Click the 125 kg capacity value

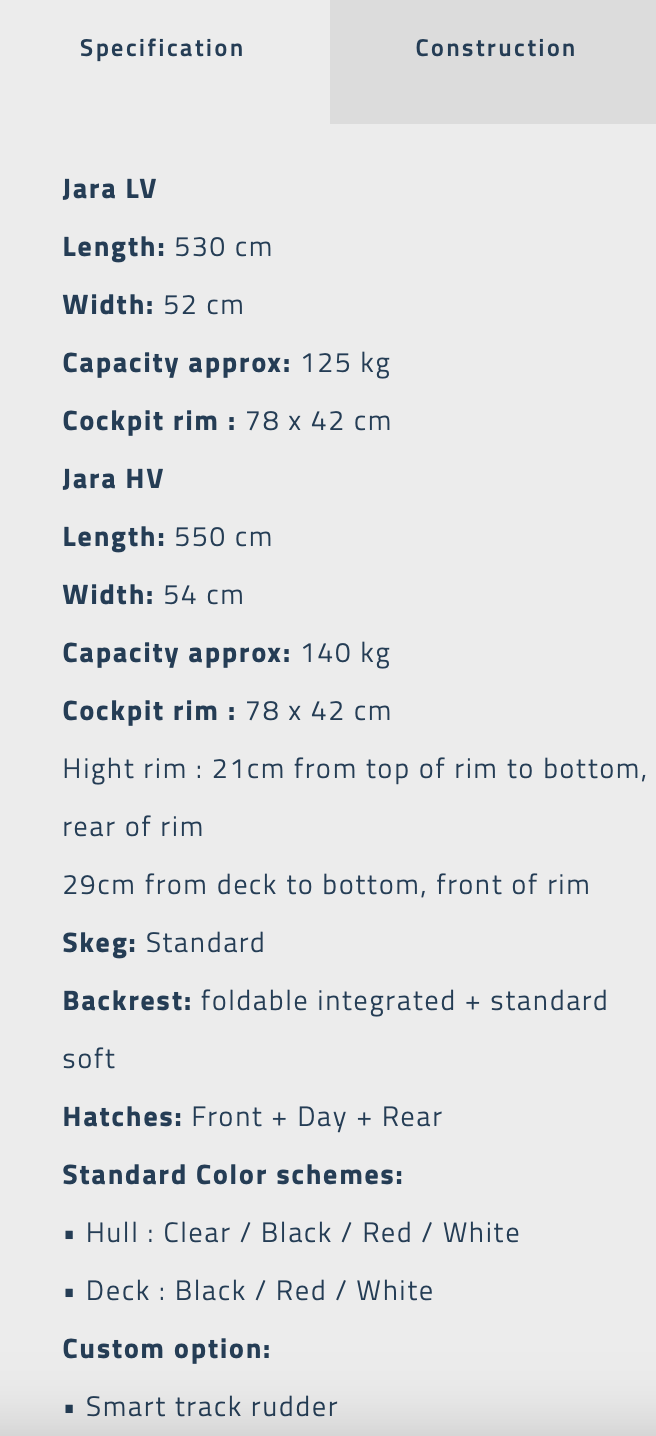click(x=345, y=363)
